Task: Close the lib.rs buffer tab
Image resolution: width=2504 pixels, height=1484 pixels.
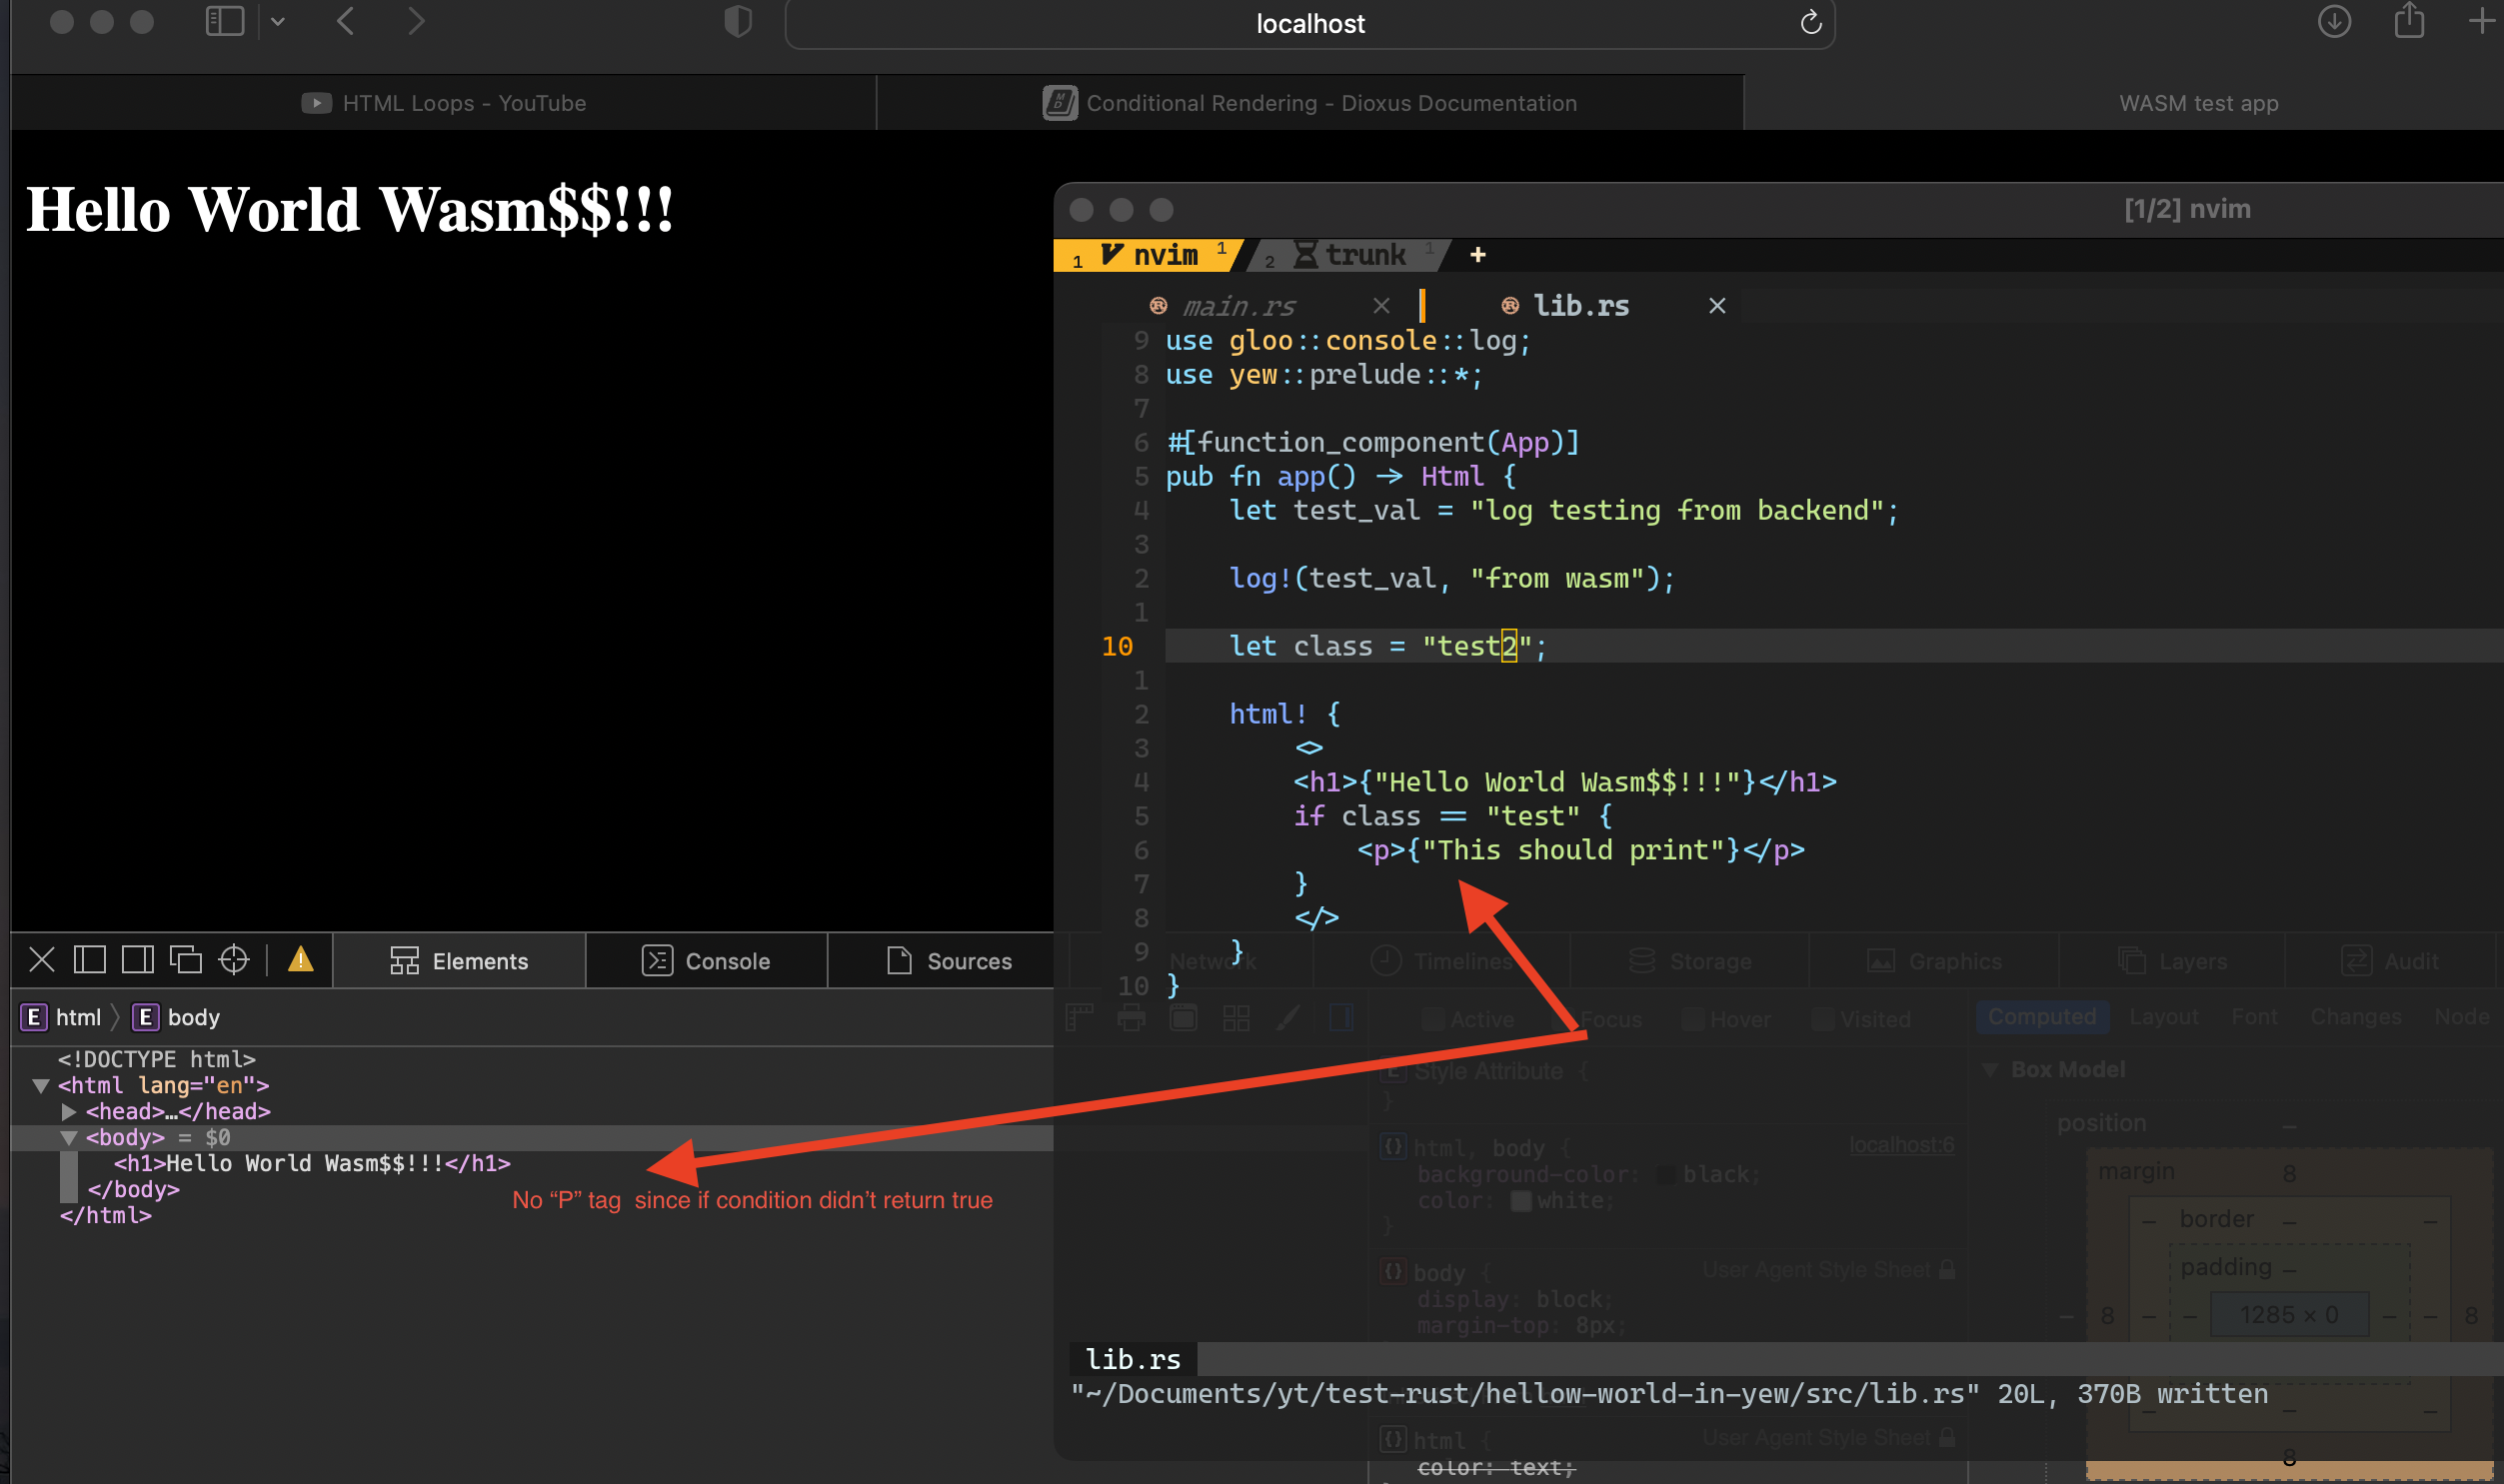Action: tap(1717, 306)
